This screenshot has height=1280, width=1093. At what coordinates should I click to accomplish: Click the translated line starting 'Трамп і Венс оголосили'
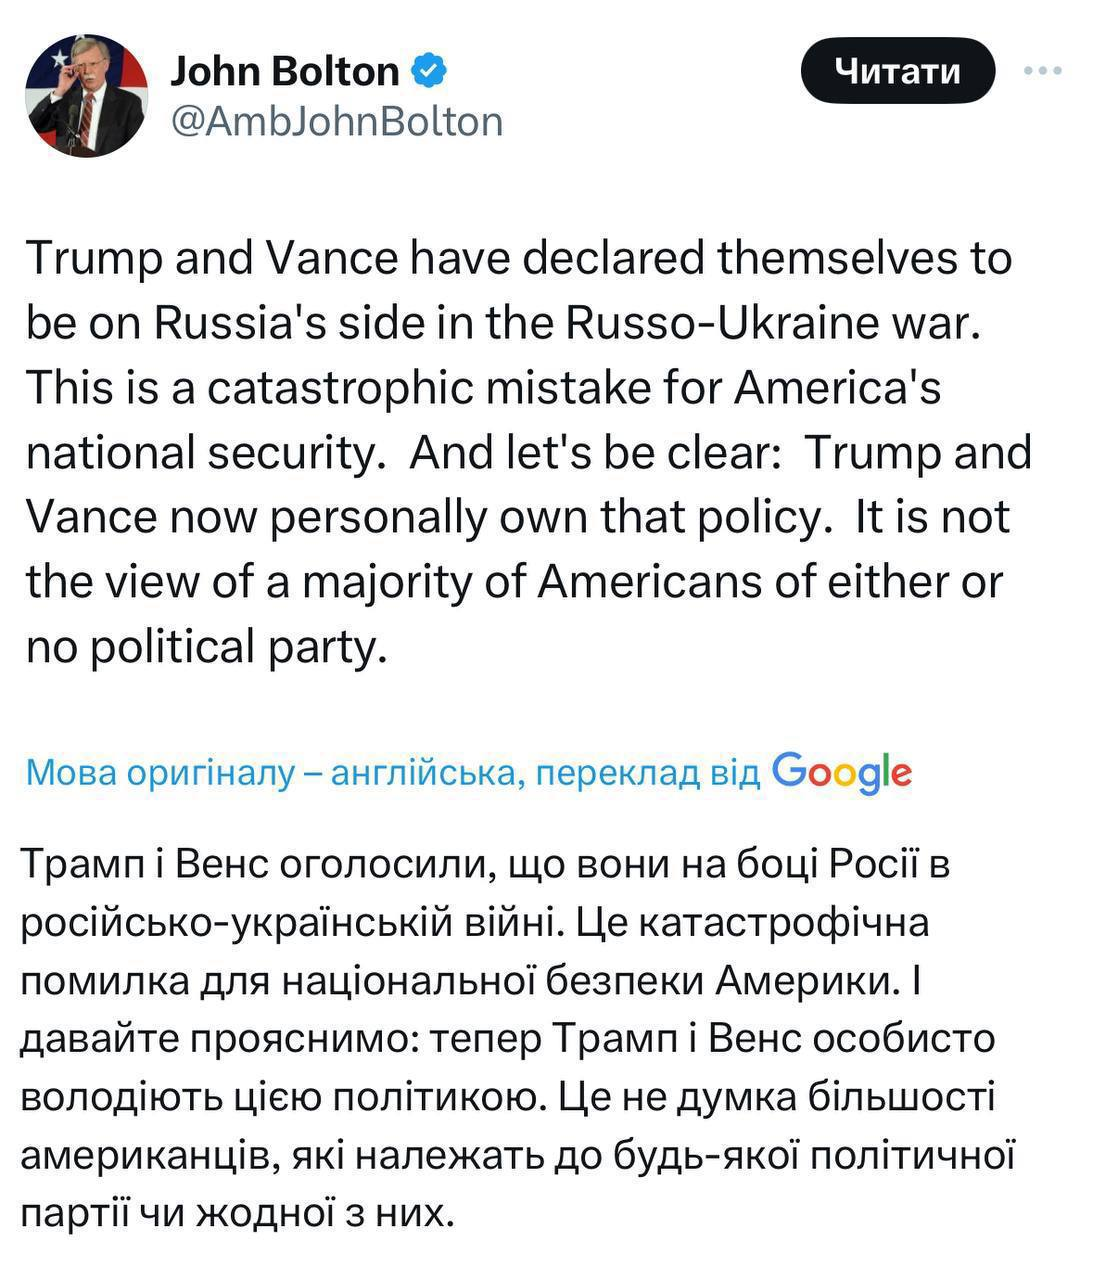pos(484,864)
